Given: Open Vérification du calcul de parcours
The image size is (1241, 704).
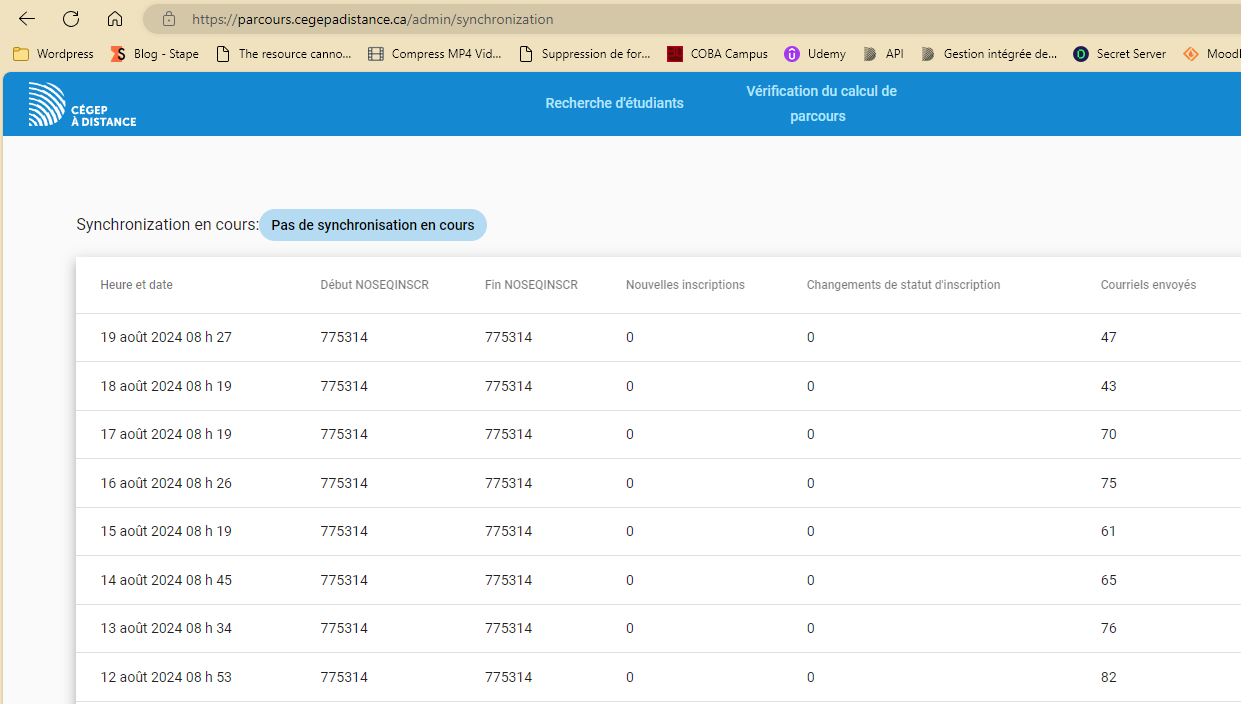Looking at the screenshot, I should pyautogui.click(x=820, y=103).
